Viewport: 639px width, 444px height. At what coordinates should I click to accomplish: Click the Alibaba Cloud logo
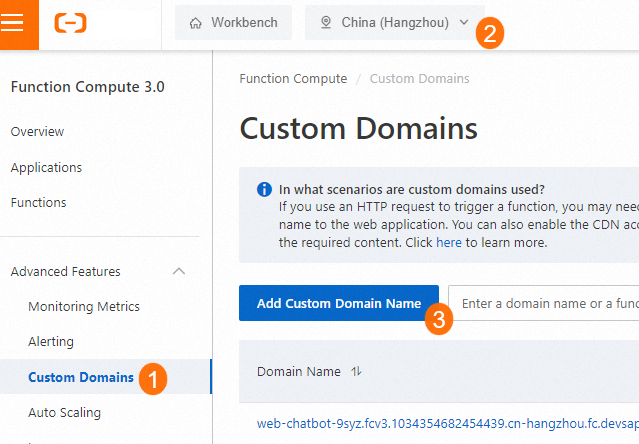71,23
